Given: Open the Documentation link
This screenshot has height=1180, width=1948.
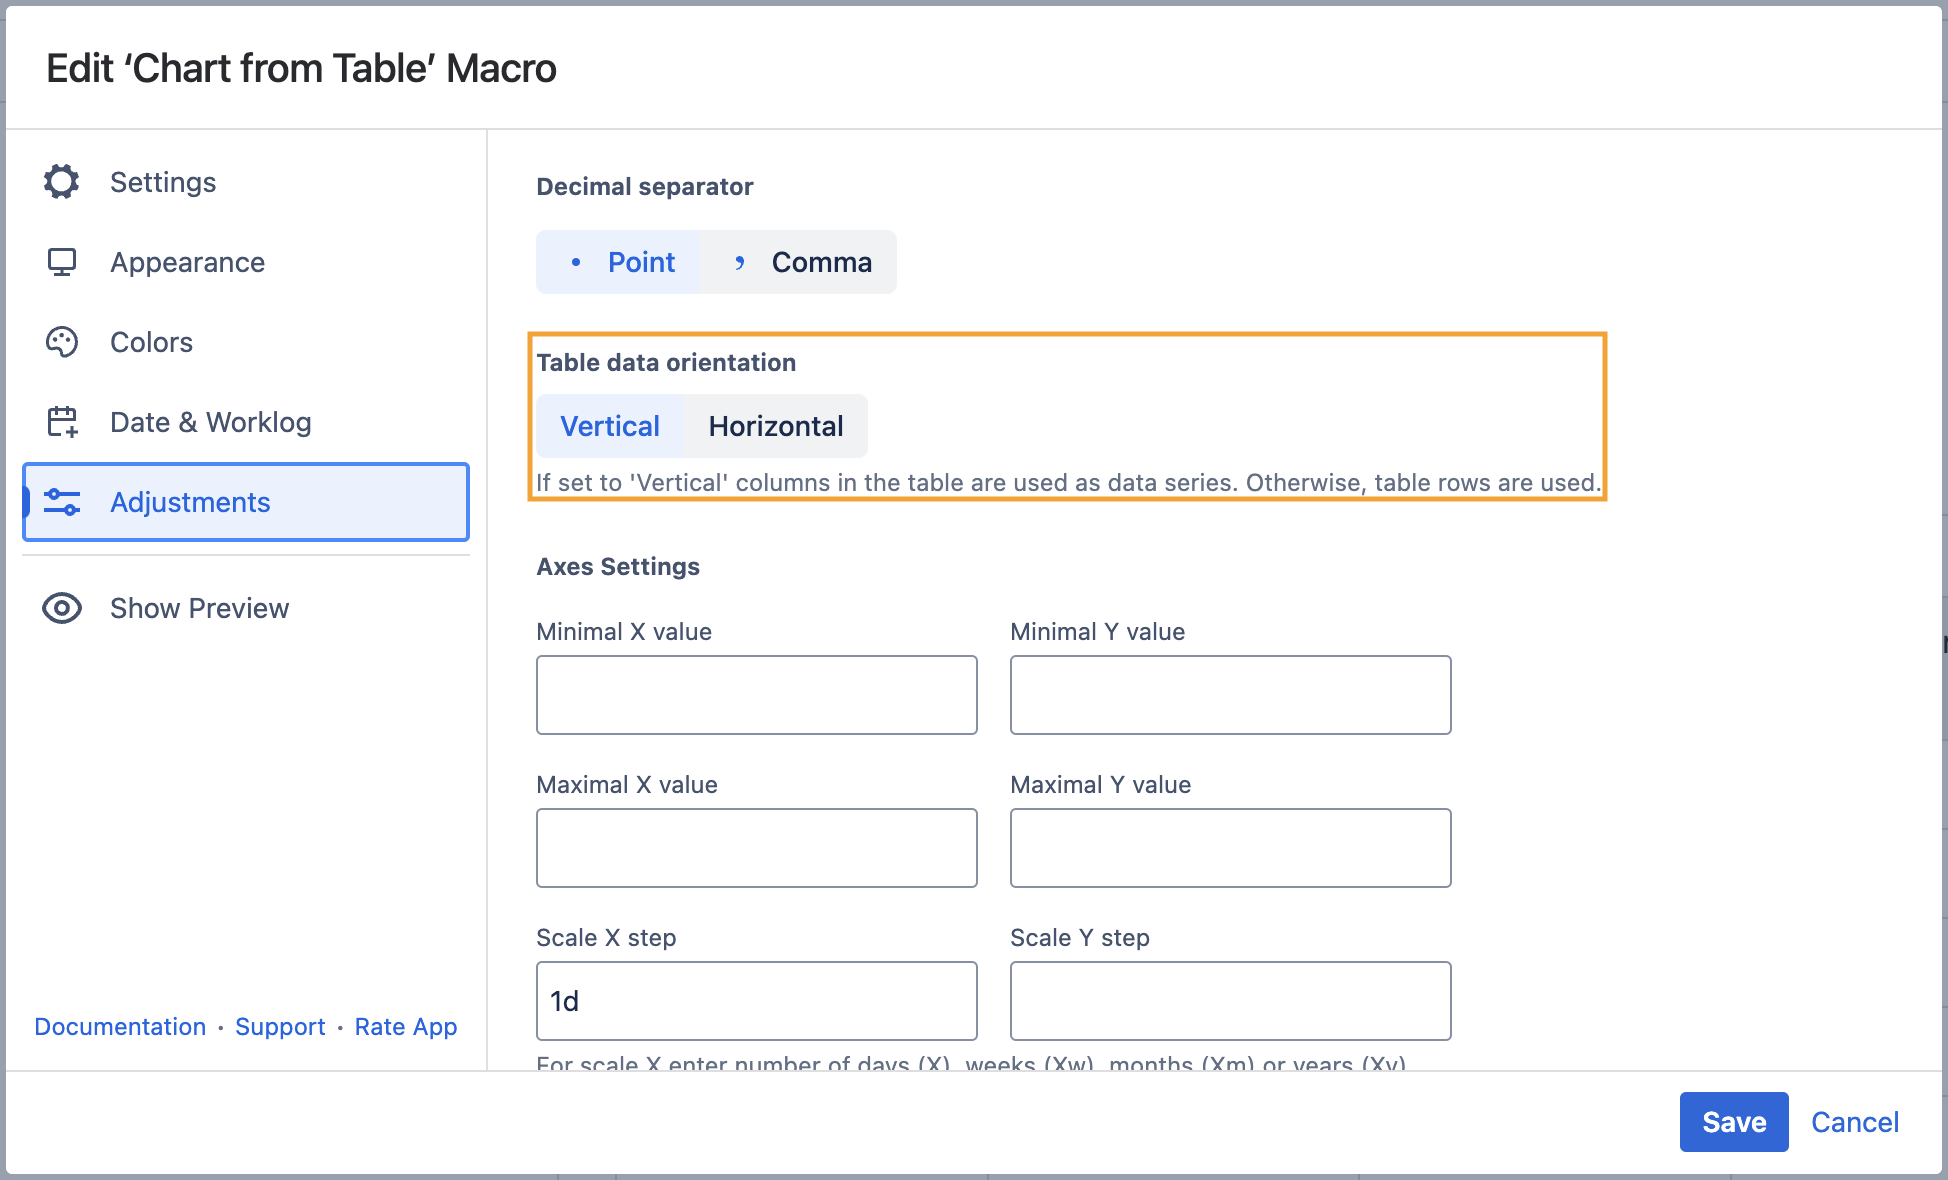Looking at the screenshot, I should [x=120, y=1027].
